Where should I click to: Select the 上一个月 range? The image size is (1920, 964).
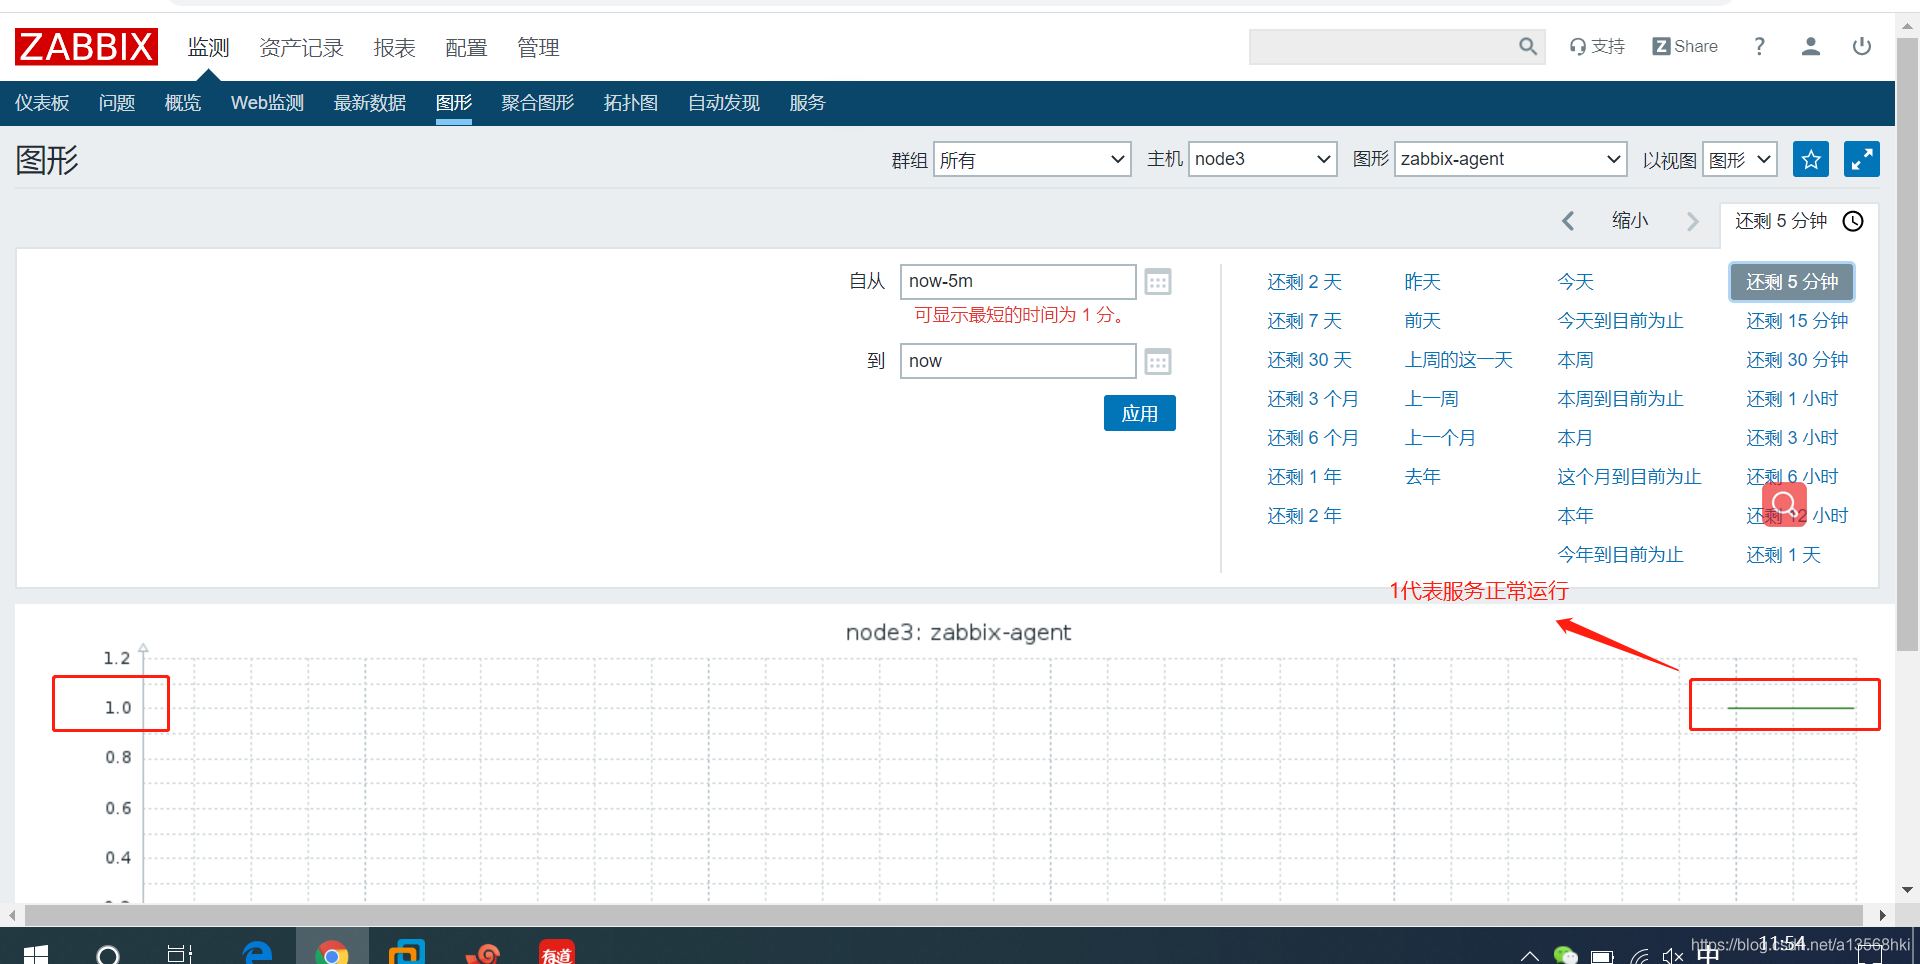pos(1440,438)
